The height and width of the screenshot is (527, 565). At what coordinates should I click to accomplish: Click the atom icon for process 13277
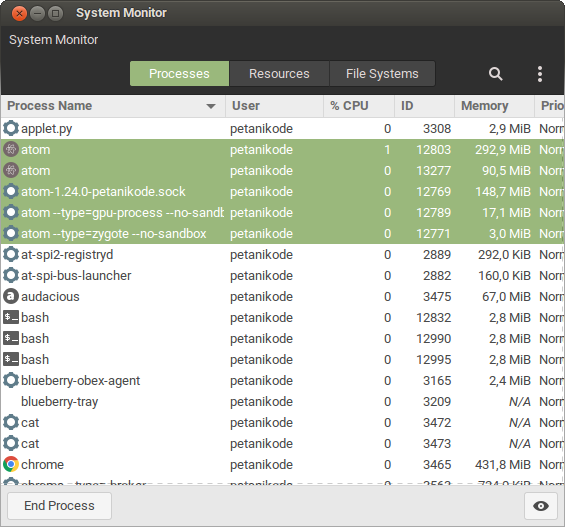[11, 170]
